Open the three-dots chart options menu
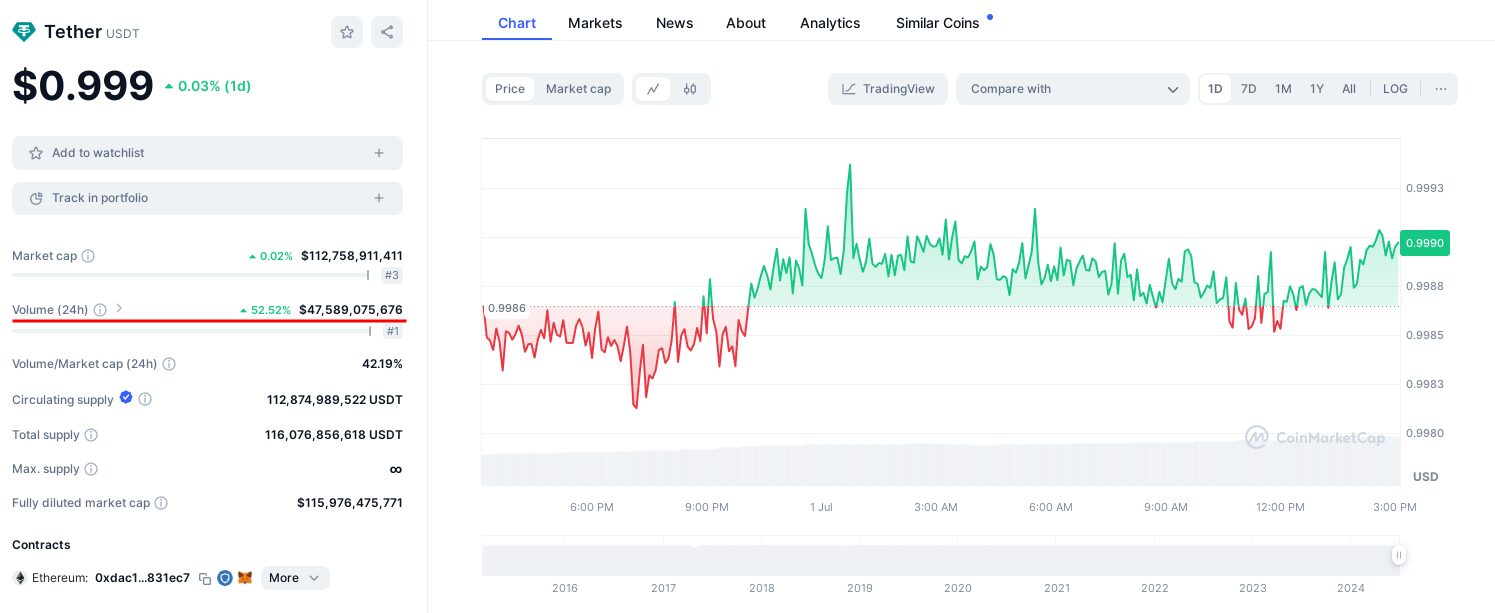The width and height of the screenshot is (1495, 613). coord(1441,89)
